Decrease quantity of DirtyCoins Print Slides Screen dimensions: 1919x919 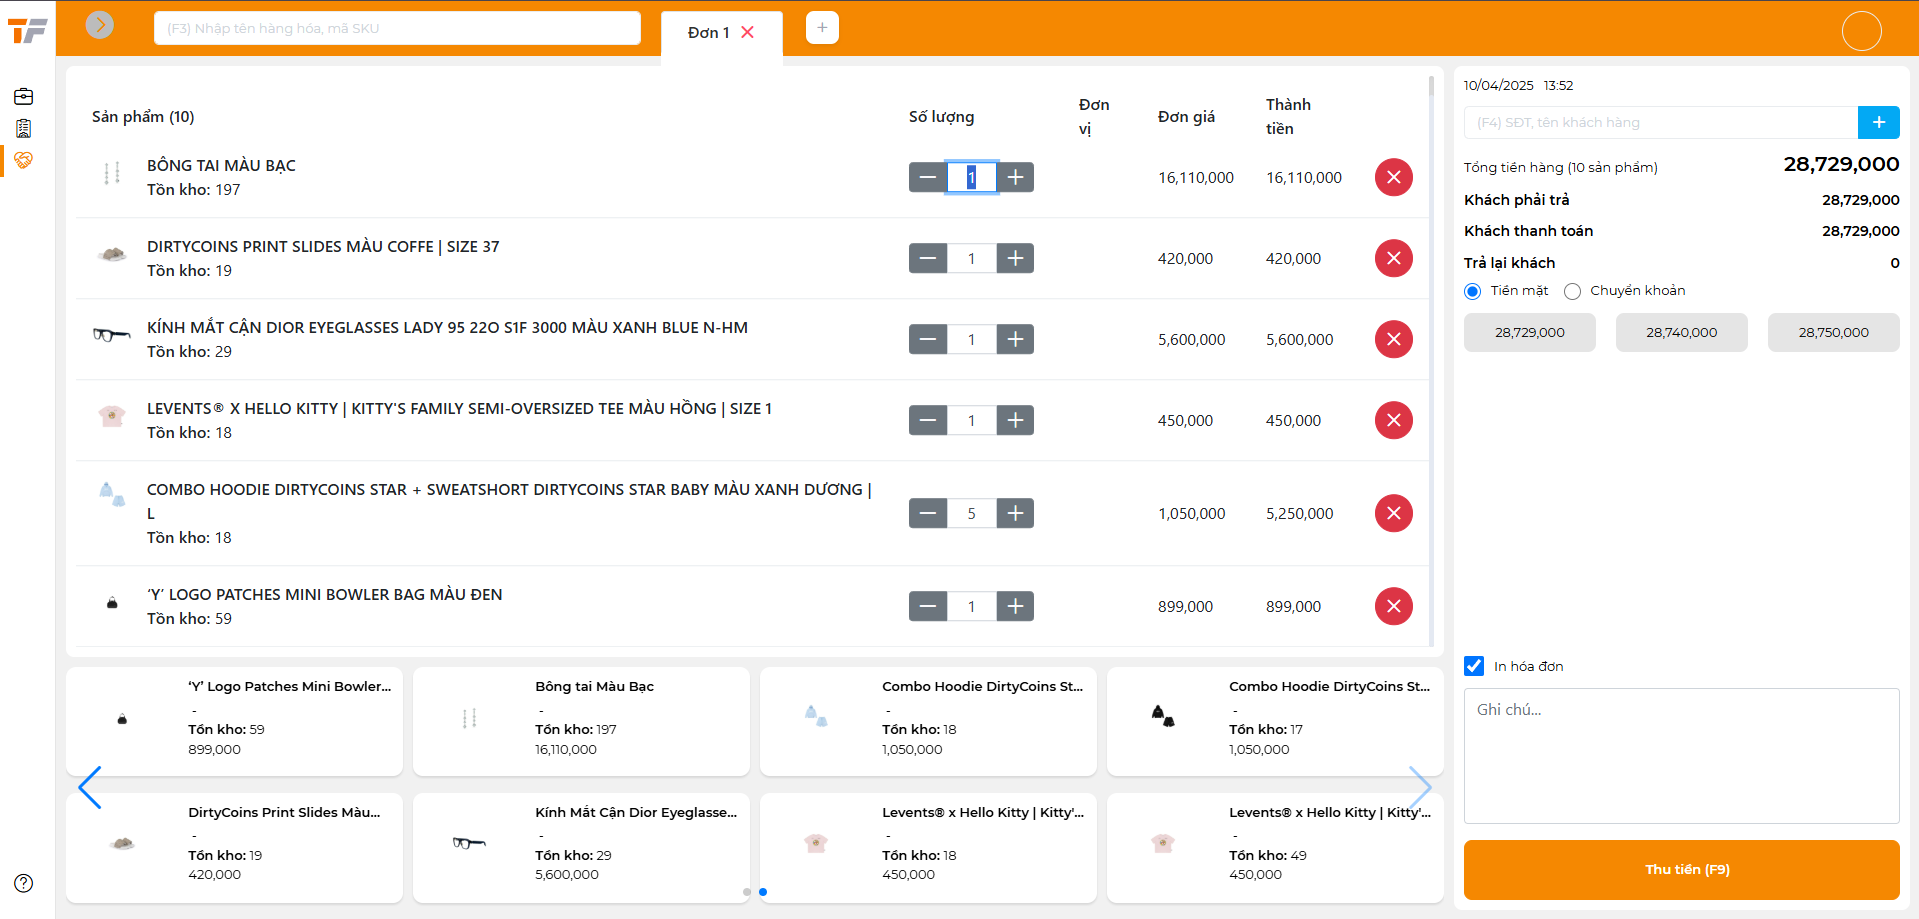927,258
